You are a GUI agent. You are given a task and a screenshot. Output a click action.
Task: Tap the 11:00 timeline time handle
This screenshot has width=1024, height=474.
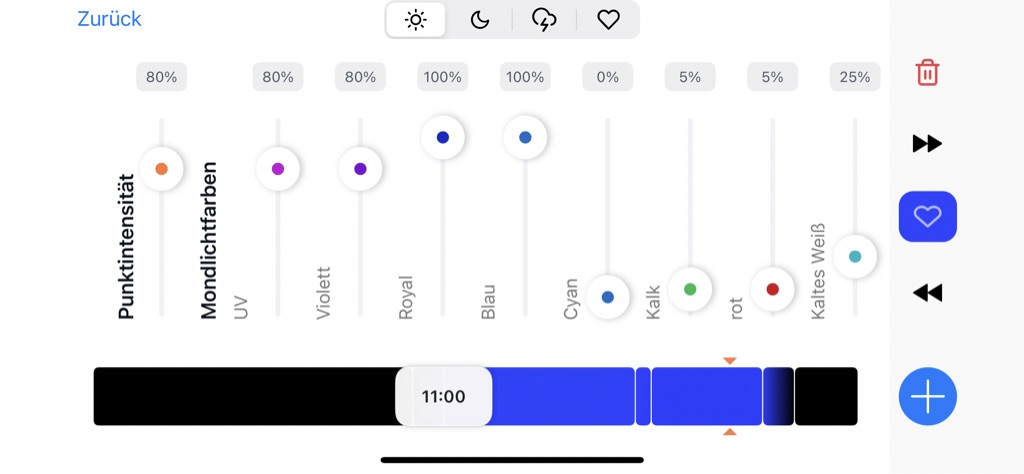[443, 397]
